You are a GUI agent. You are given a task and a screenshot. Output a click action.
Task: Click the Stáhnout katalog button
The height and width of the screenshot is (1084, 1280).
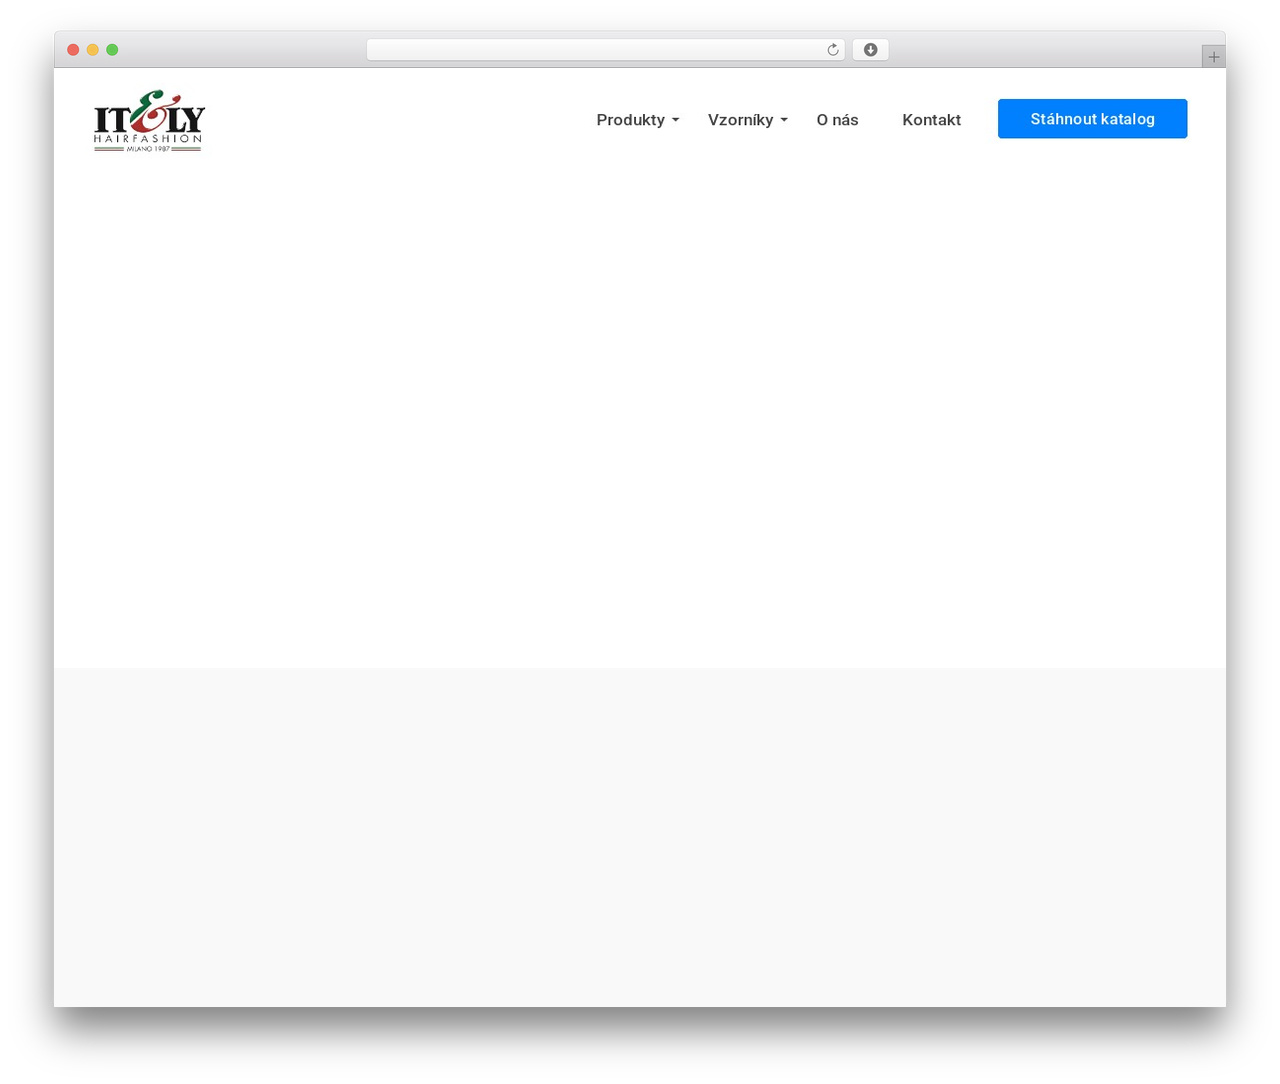pos(1092,119)
